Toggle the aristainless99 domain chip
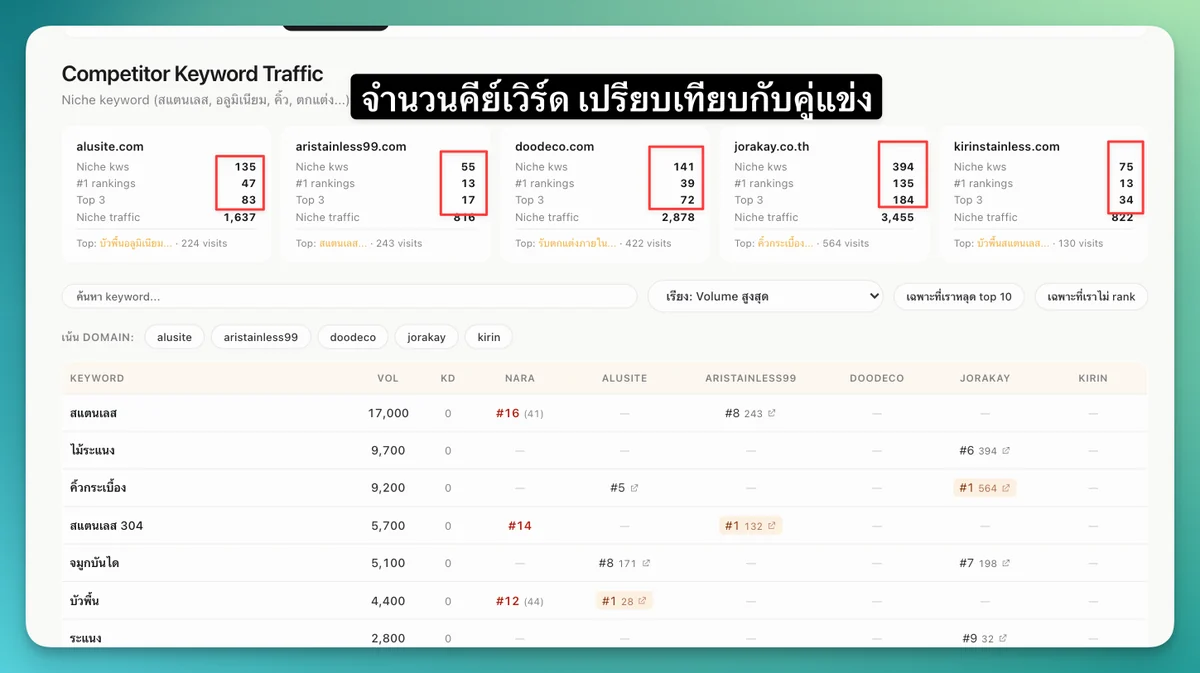The width and height of the screenshot is (1200, 673). (x=261, y=337)
